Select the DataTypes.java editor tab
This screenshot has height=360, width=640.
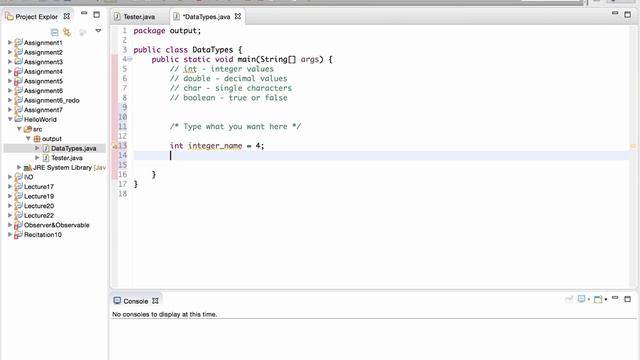(x=207, y=17)
